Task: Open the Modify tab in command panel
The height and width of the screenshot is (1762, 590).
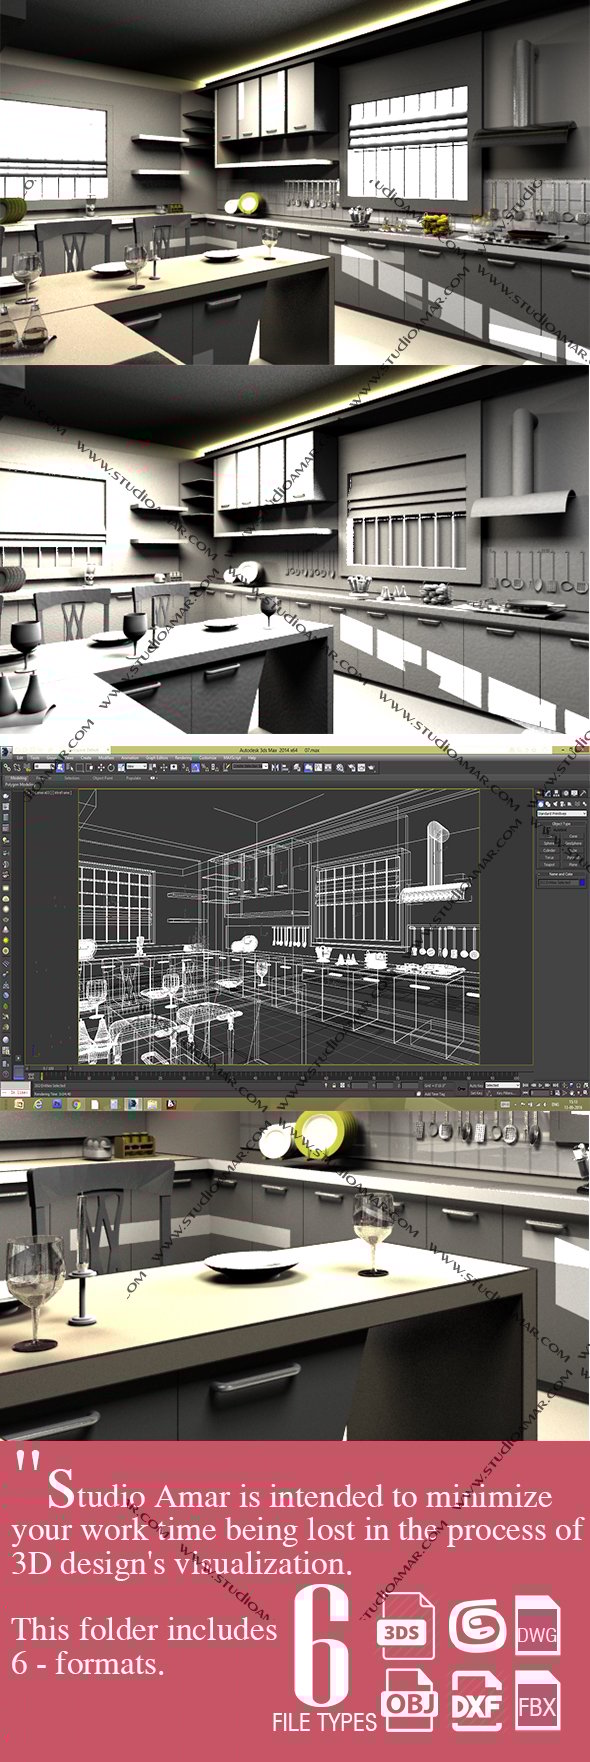Action: point(547,793)
